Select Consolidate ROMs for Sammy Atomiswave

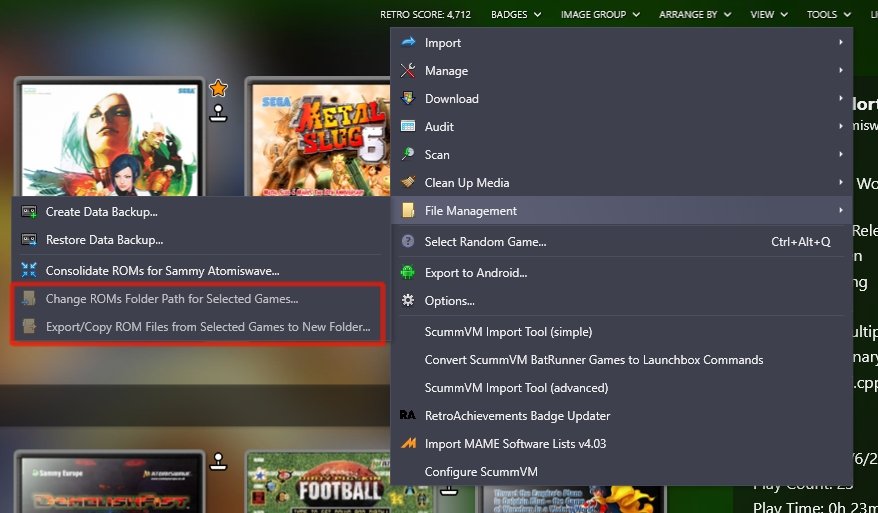199,271
